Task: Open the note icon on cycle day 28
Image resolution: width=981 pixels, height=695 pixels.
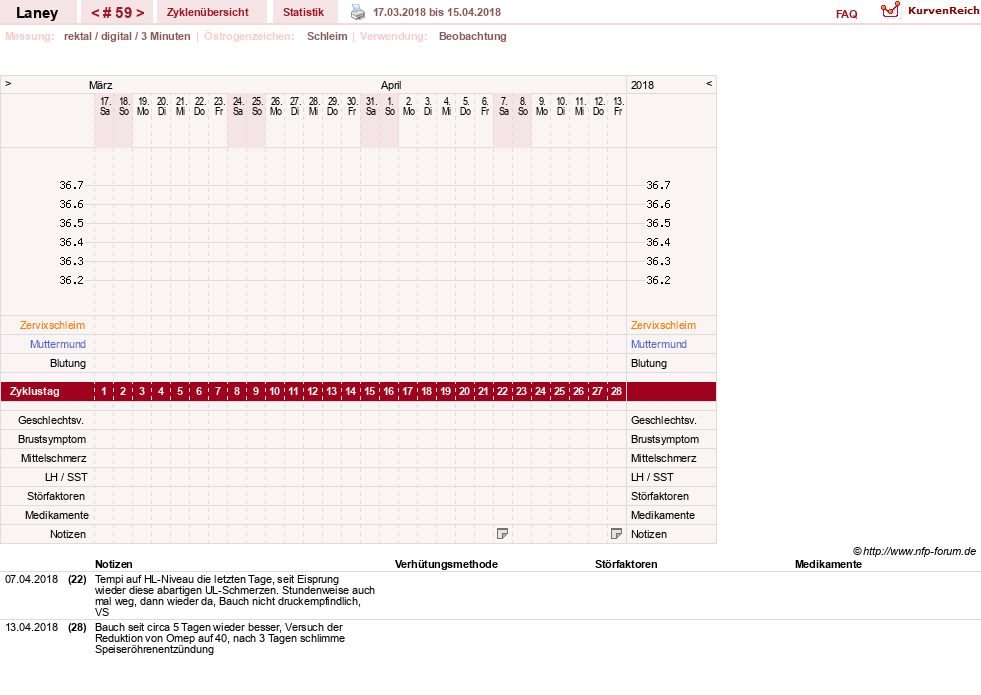Action: point(616,534)
